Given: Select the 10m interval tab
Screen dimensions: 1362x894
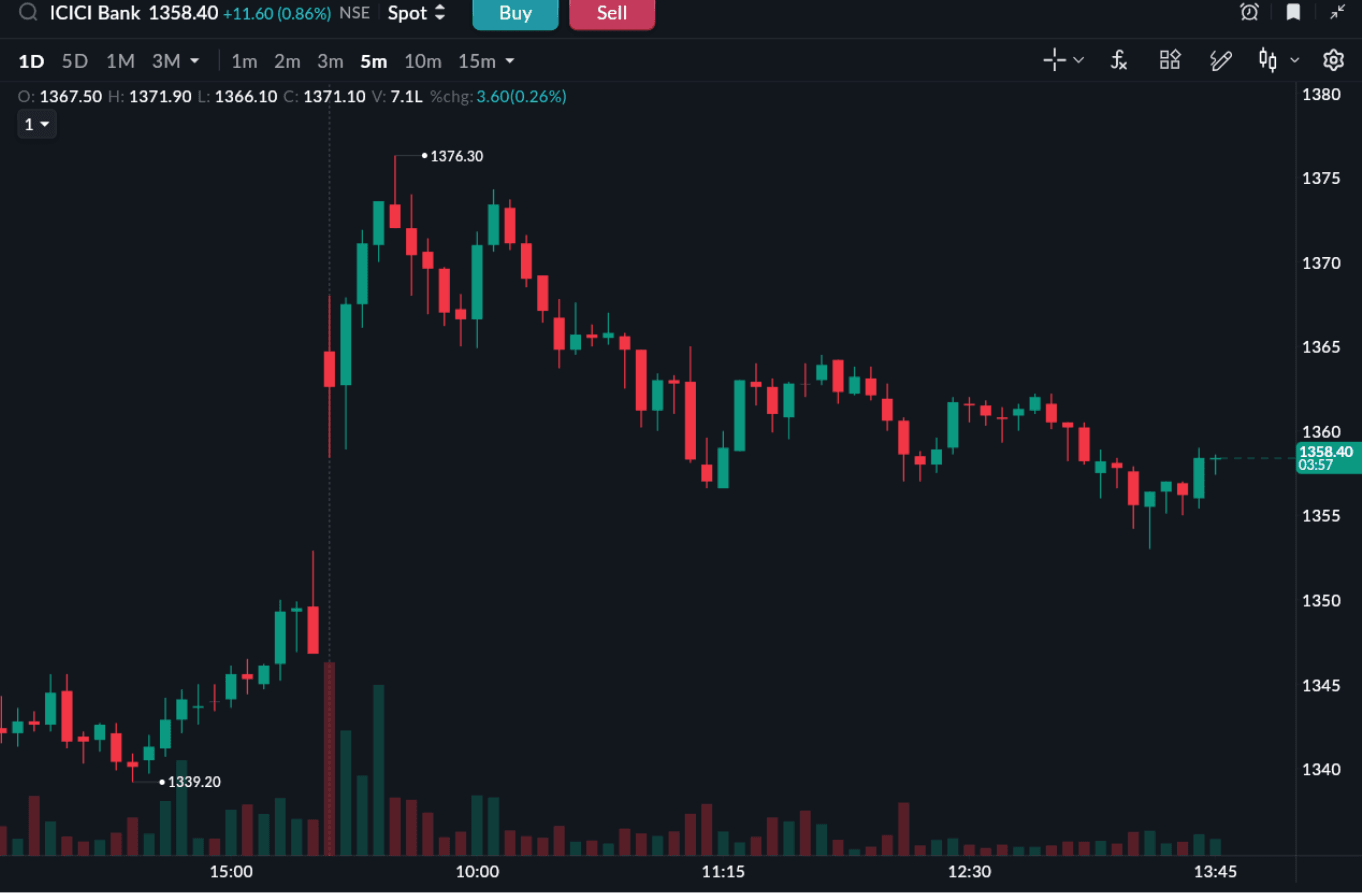Looking at the screenshot, I should [x=422, y=61].
